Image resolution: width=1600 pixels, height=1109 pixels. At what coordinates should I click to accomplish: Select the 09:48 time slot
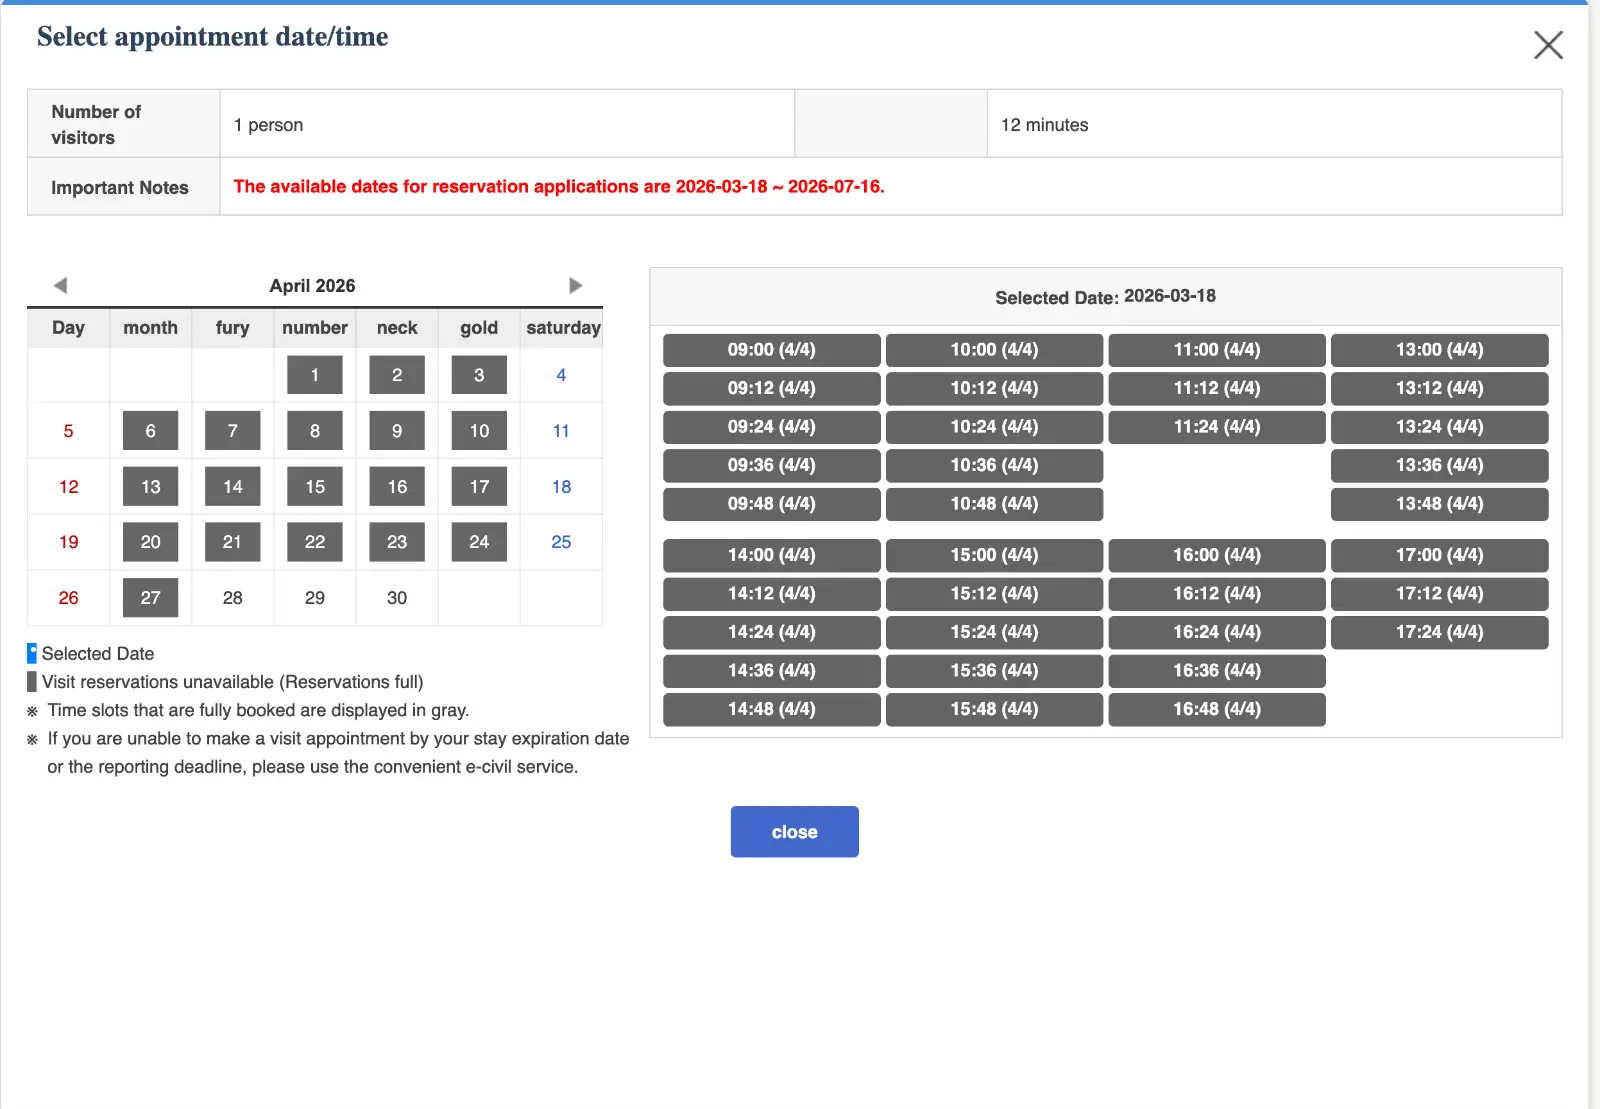tap(771, 504)
